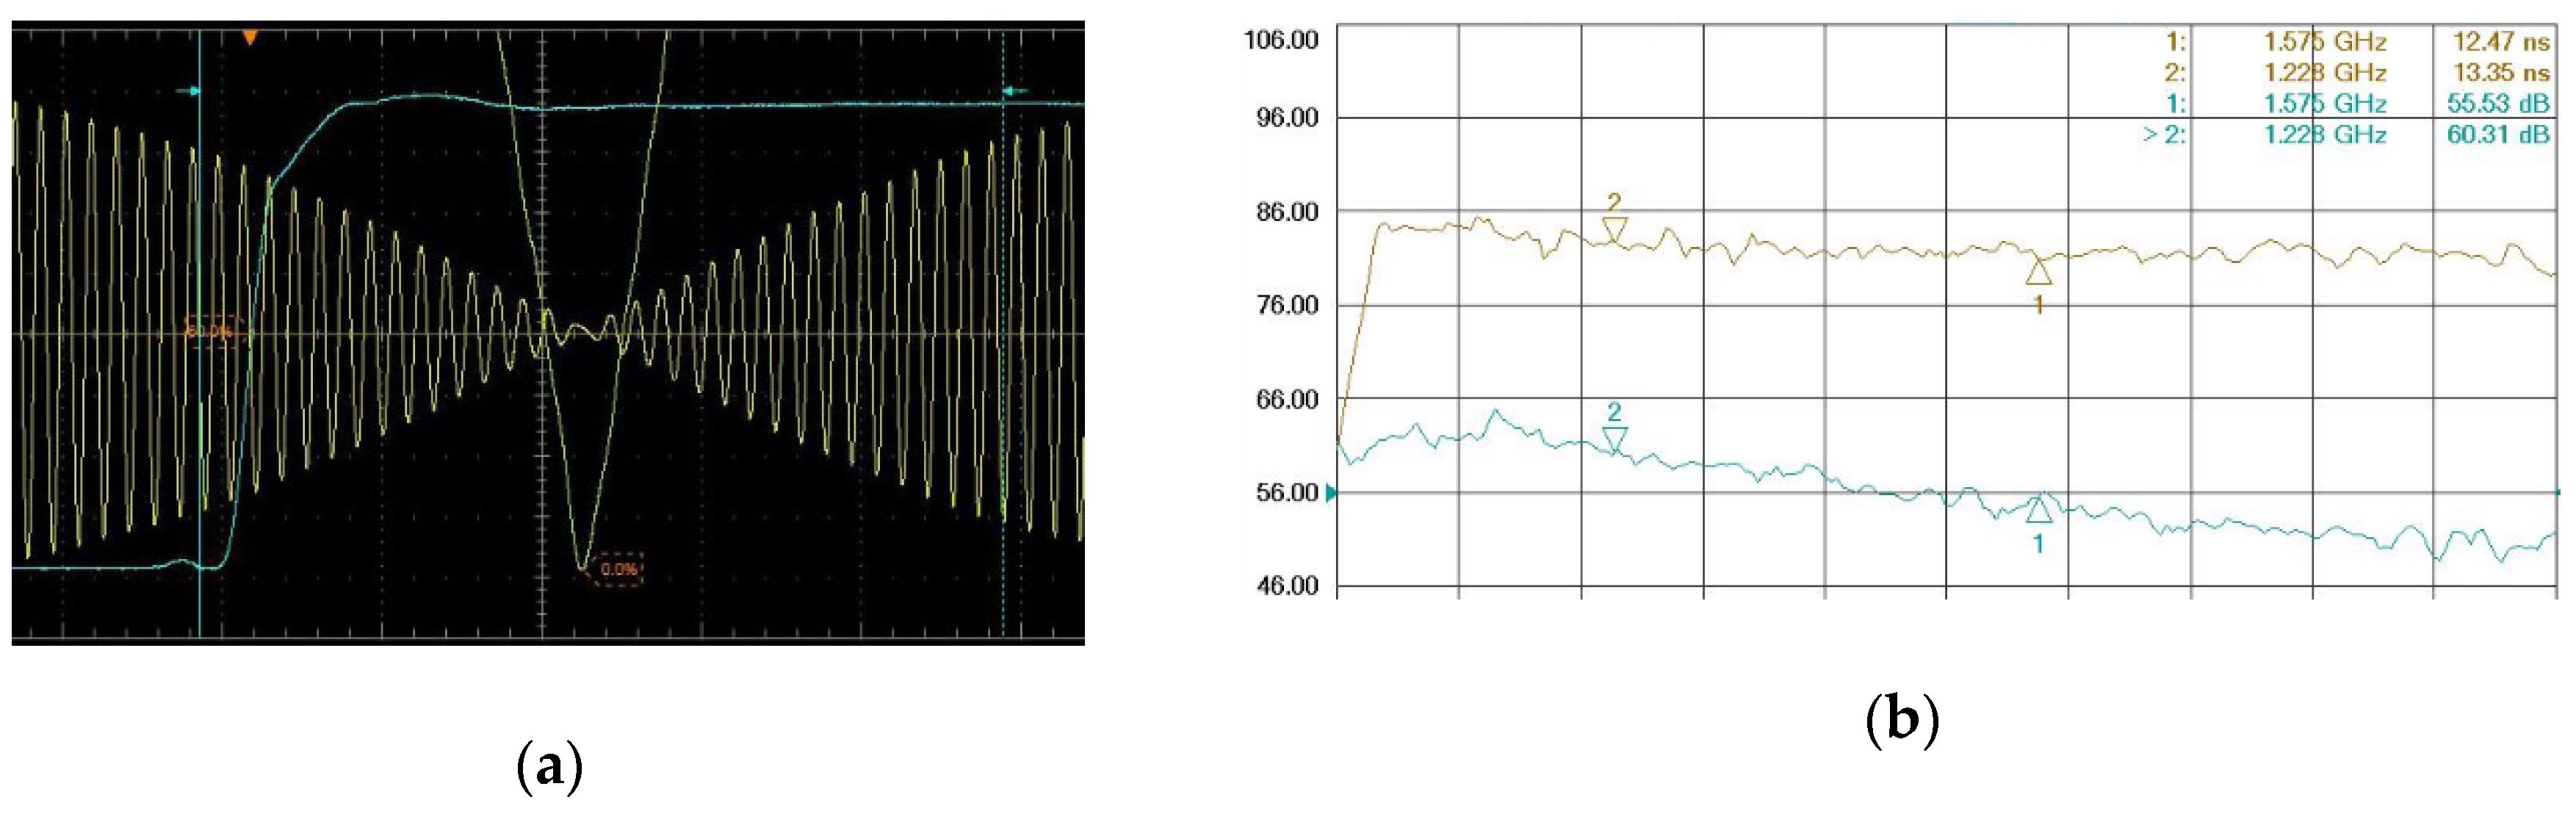Click the 106.00 axis scale label
Image resolution: width=2576 pixels, height=814 pixels.
tap(1280, 40)
